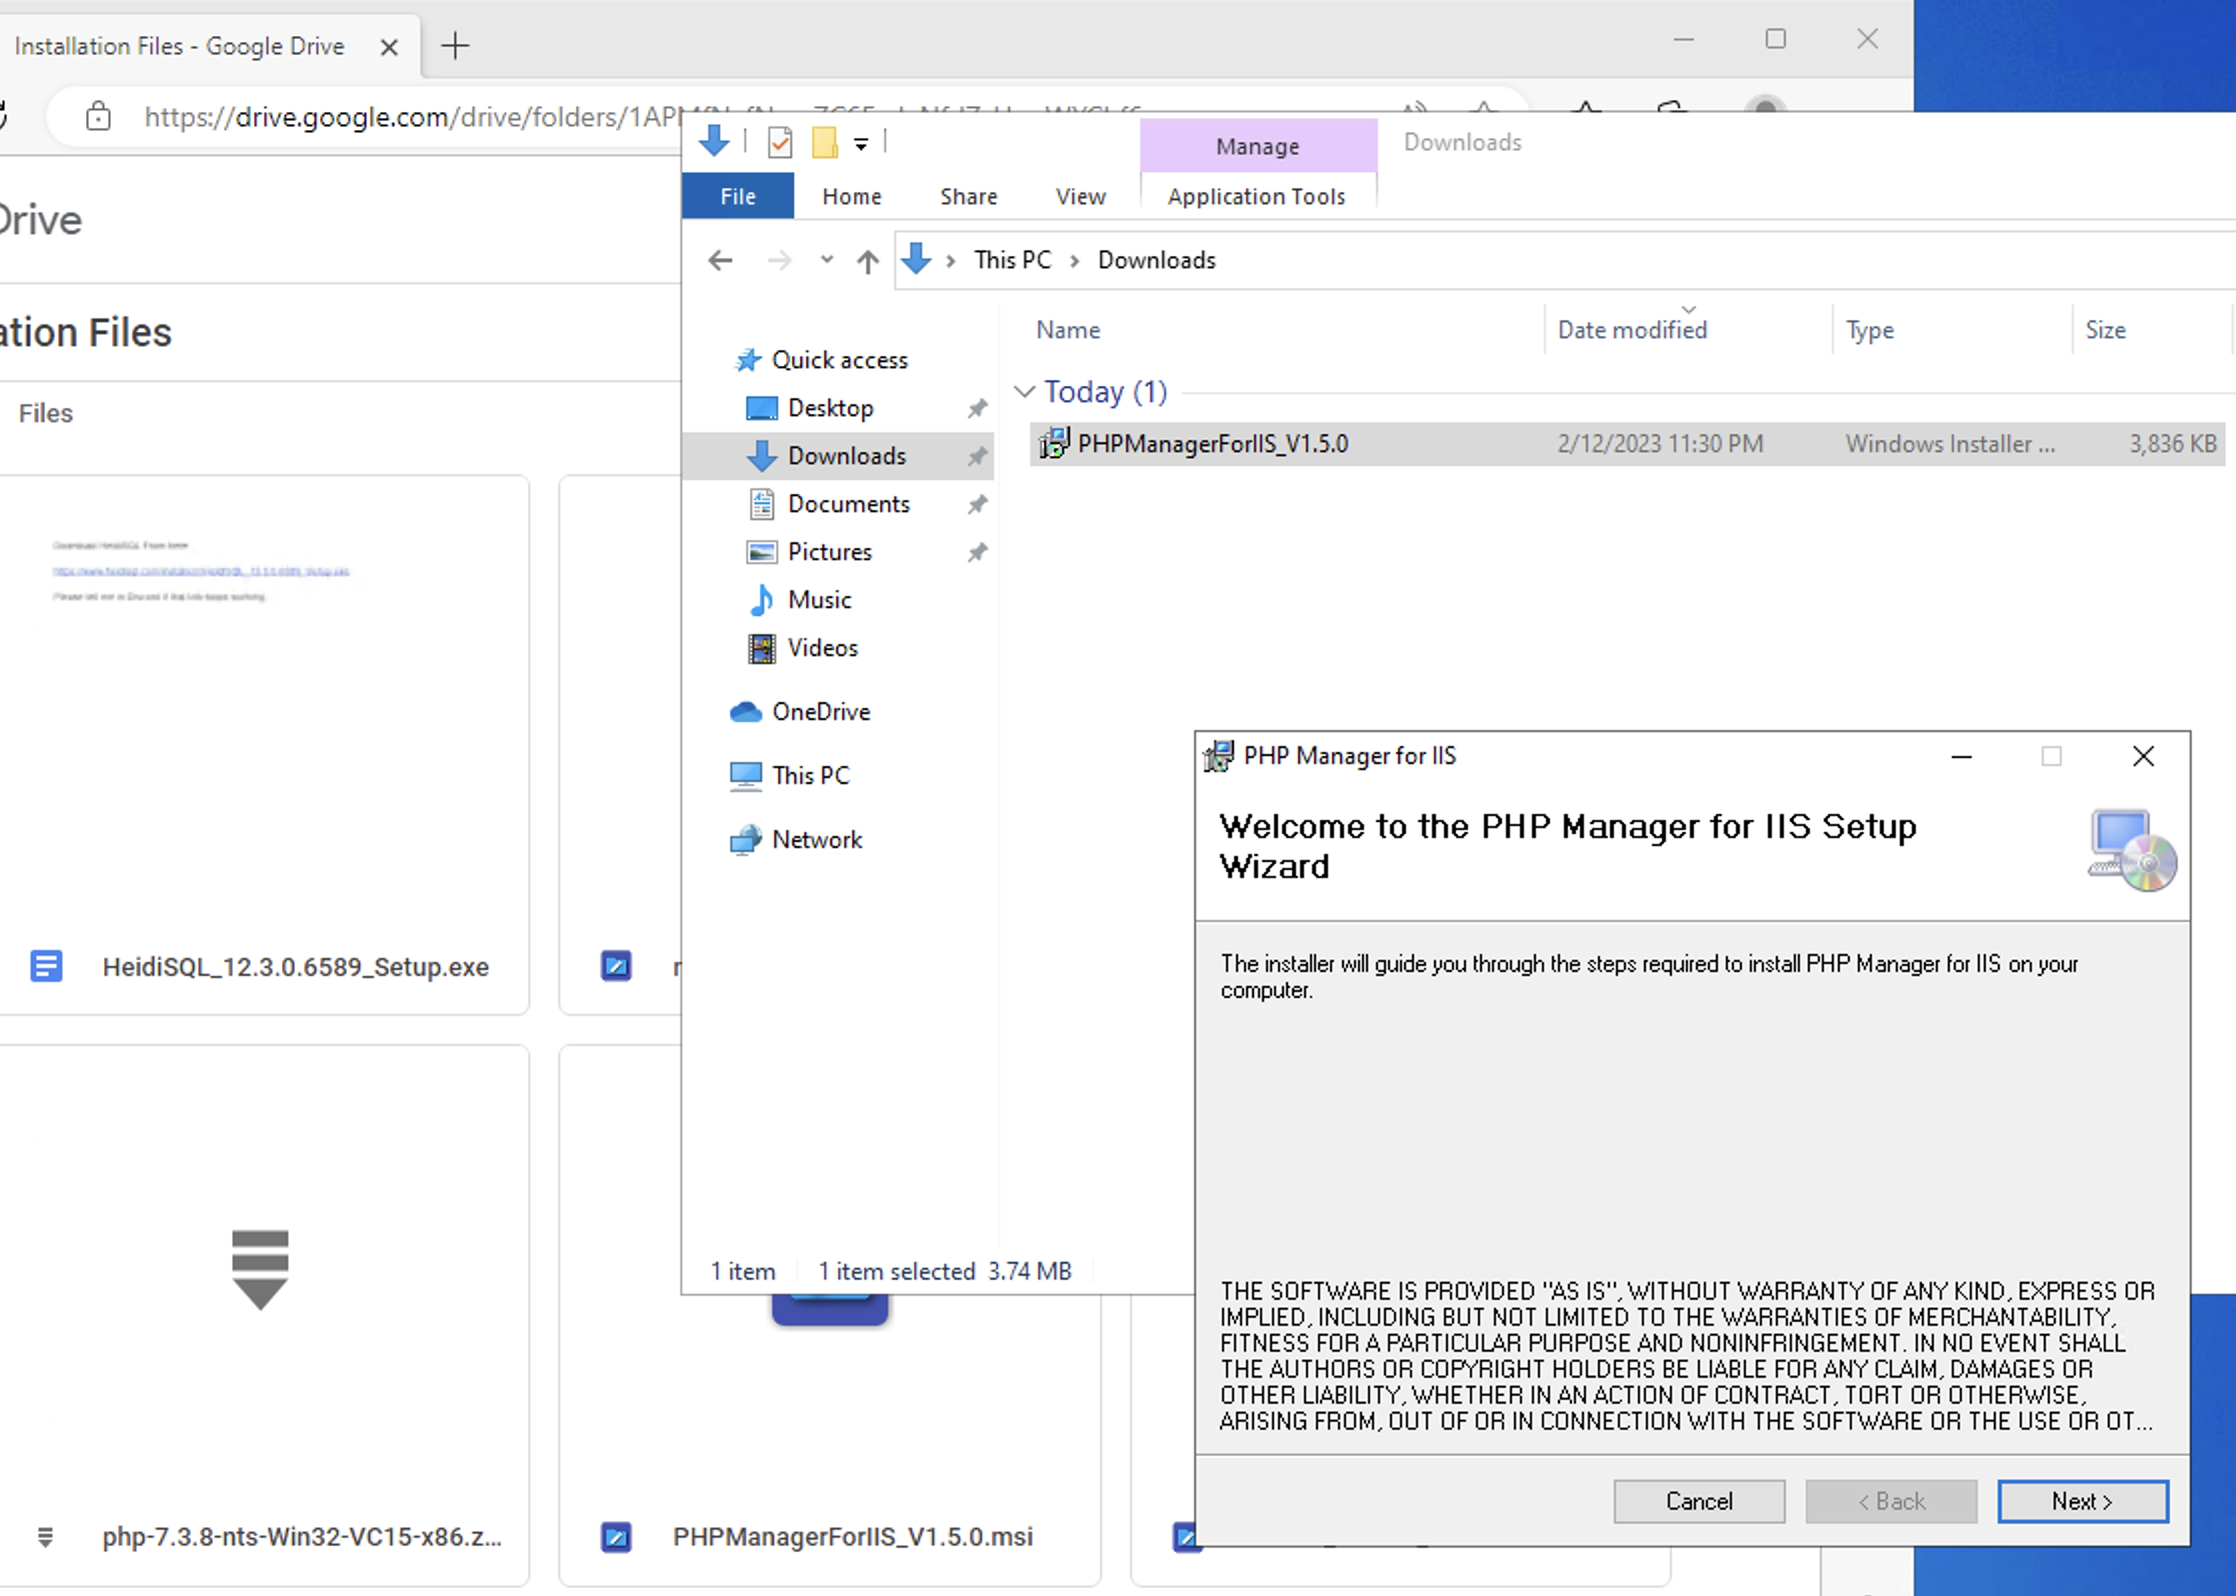2236x1596 pixels.
Task: Open OneDrive in navigation pane
Action: [820, 712]
